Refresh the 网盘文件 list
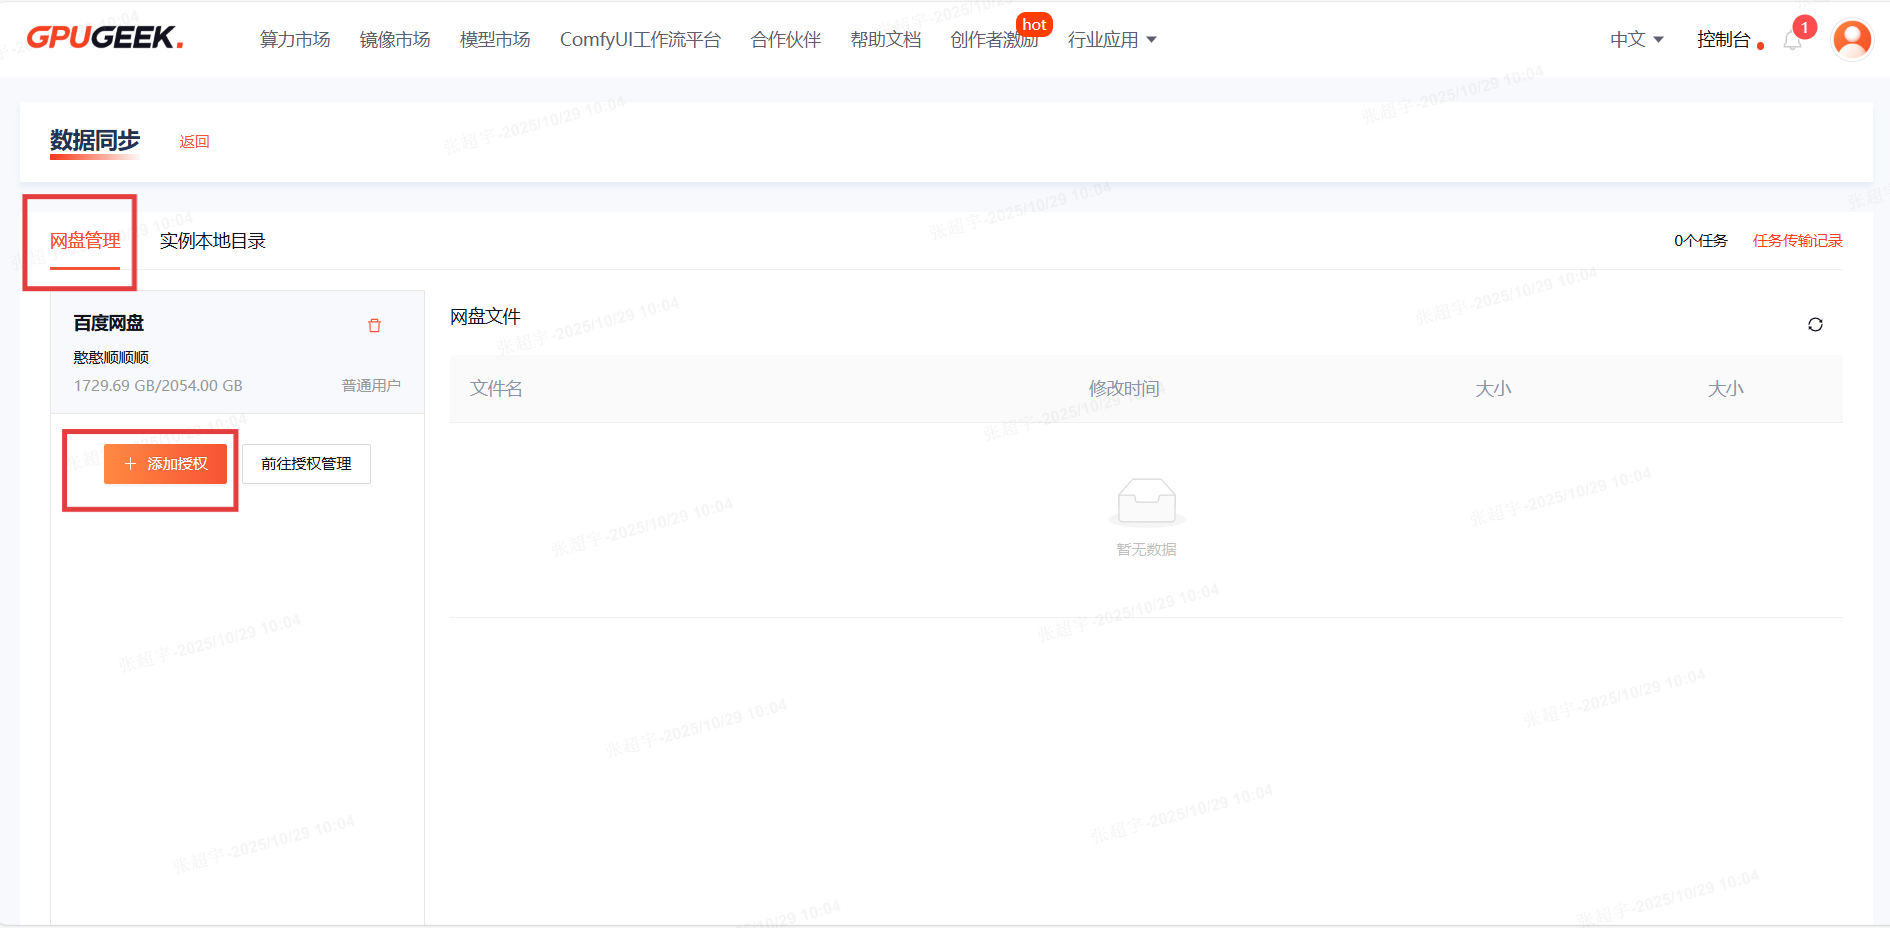Viewport: 1890px width, 928px height. 1815,324
